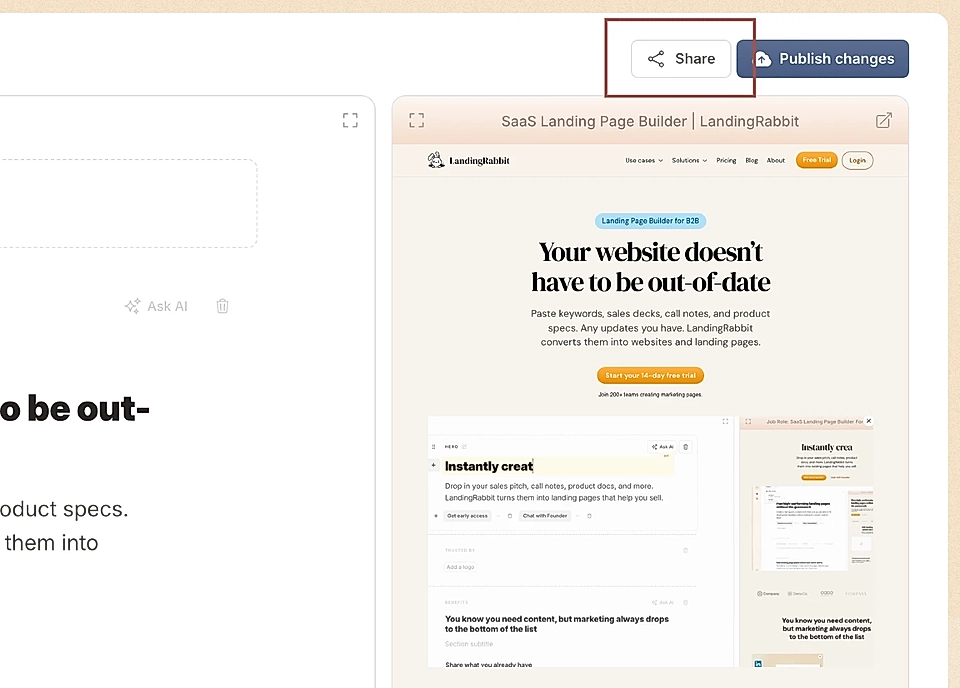The height and width of the screenshot is (688, 960).
Task: Click the LandingRabbit rabbit logo
Action: point(436,159)
